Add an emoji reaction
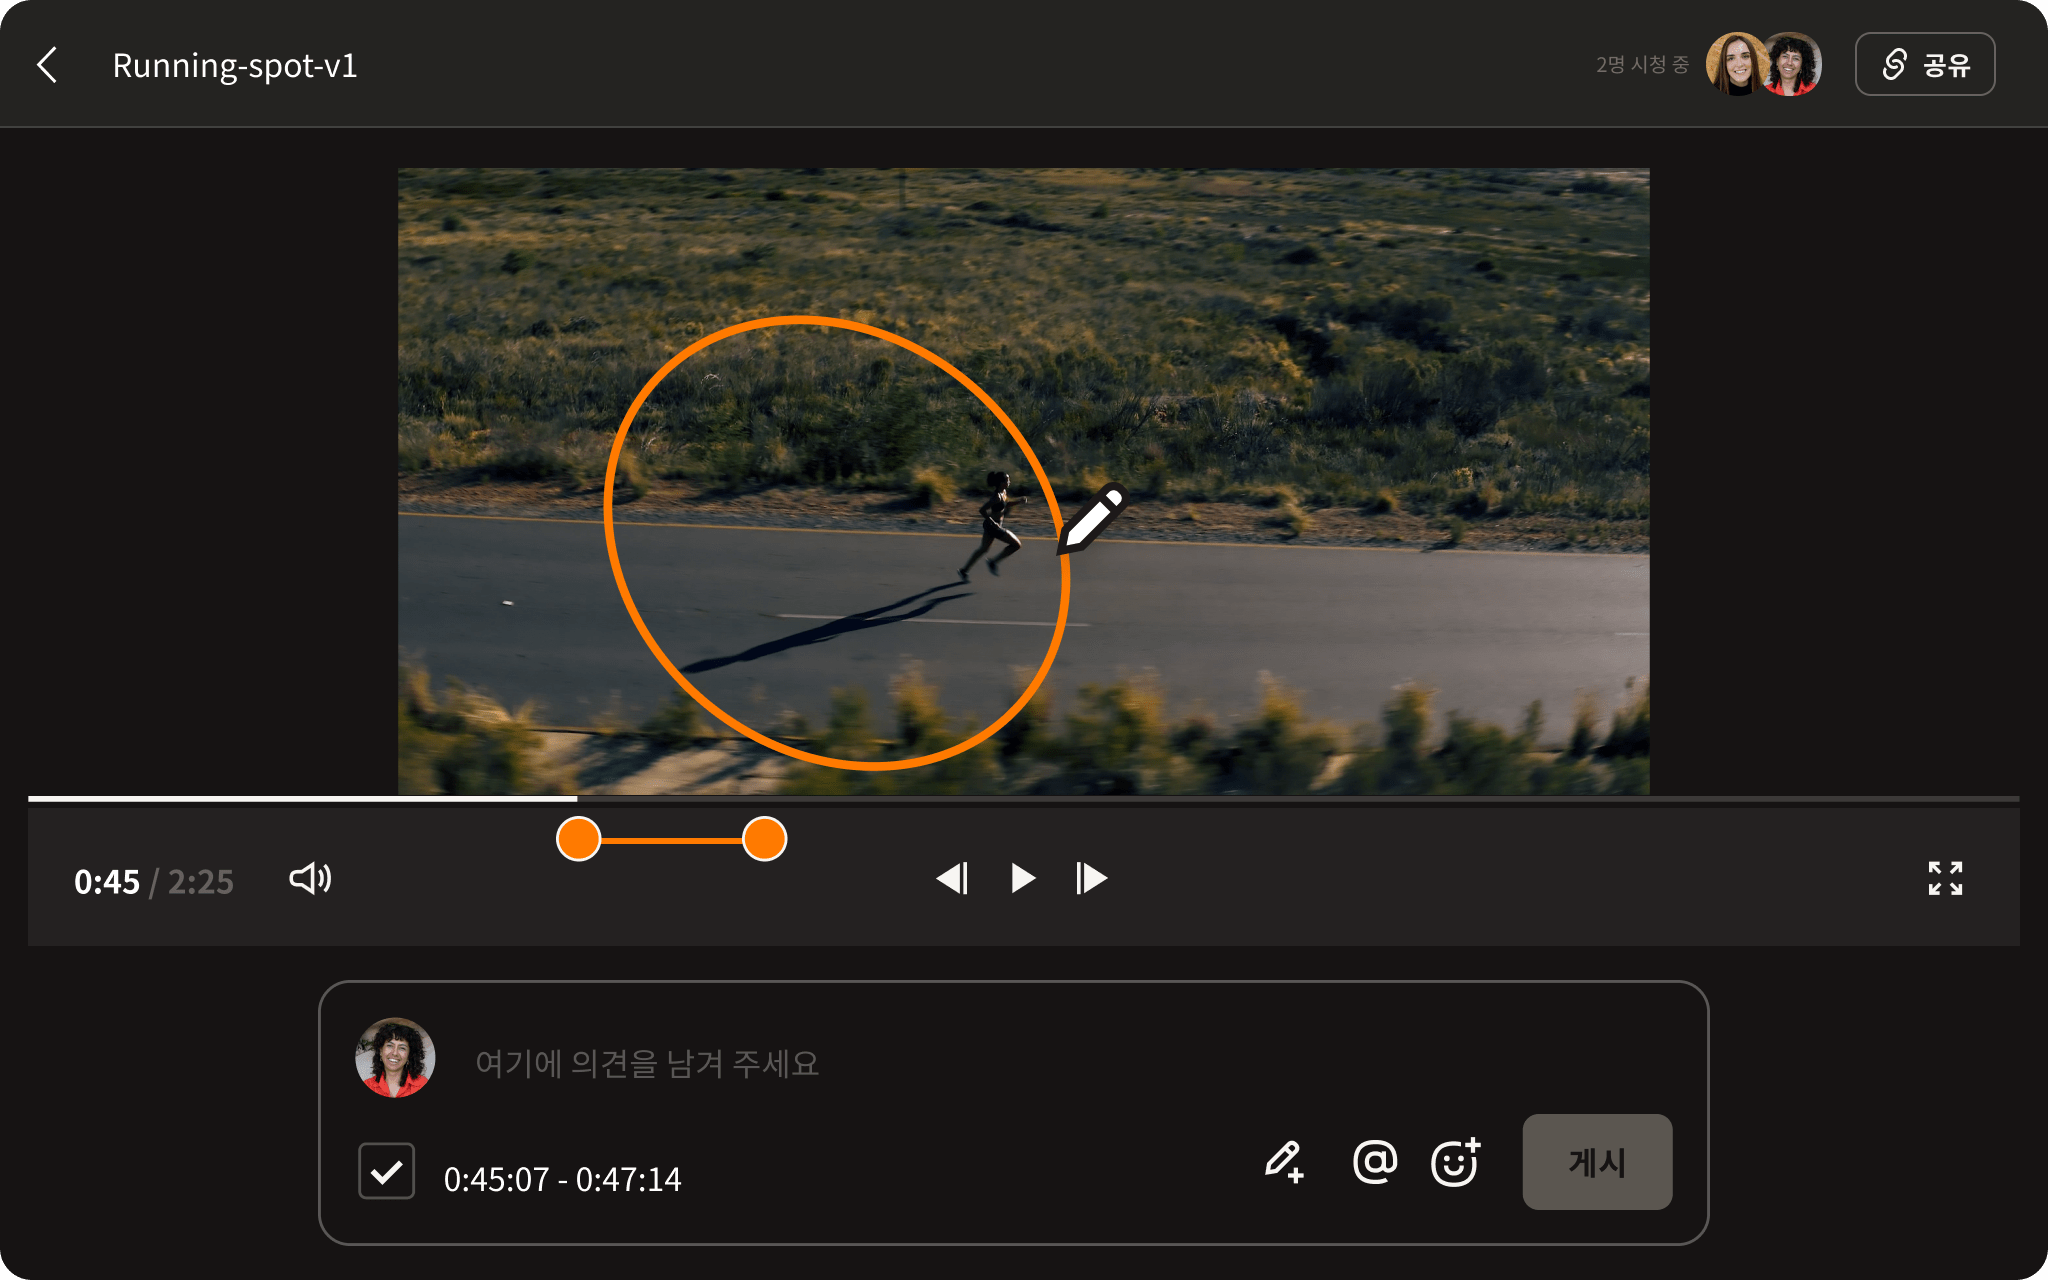This screenshot has height=1280, width=2048. (1456, 1162)
